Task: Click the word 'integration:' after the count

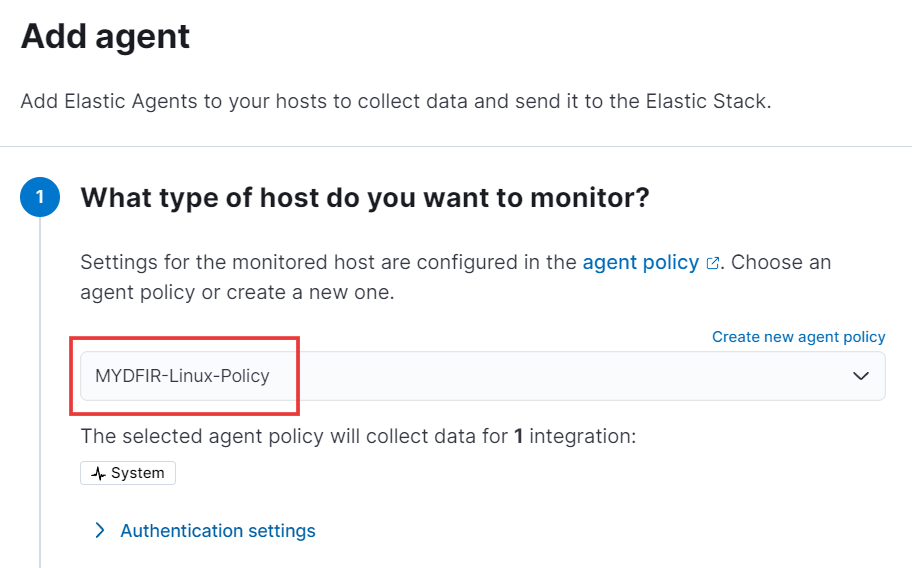Action: 583,437
